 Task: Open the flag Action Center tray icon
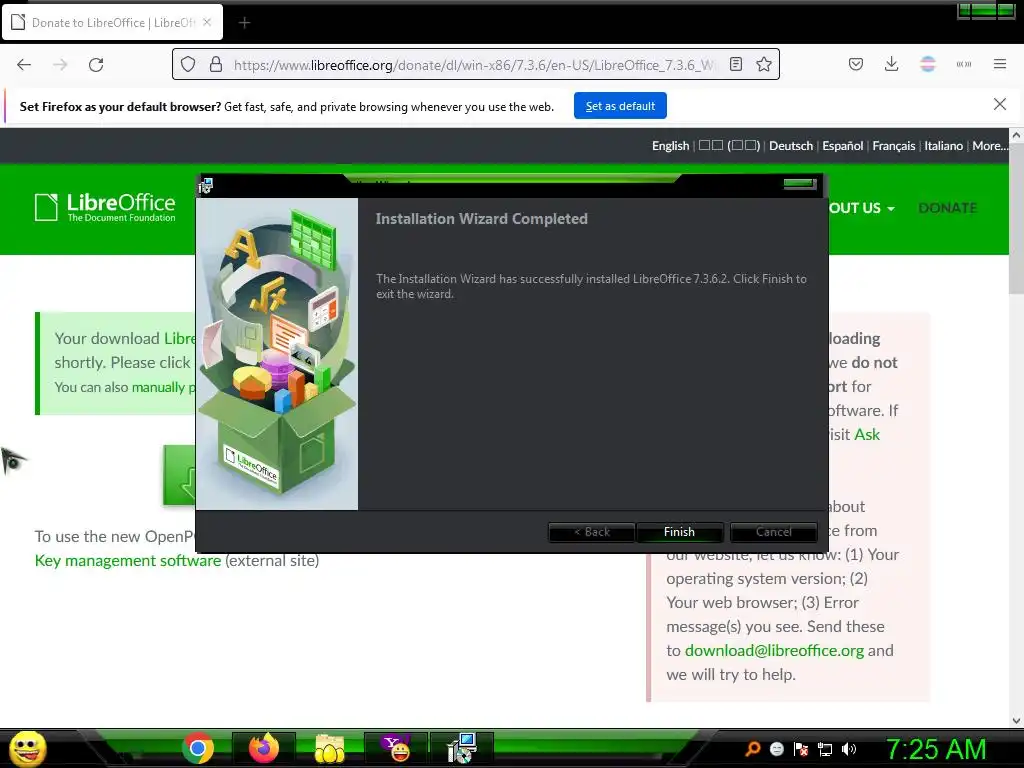tap(801, 749)
